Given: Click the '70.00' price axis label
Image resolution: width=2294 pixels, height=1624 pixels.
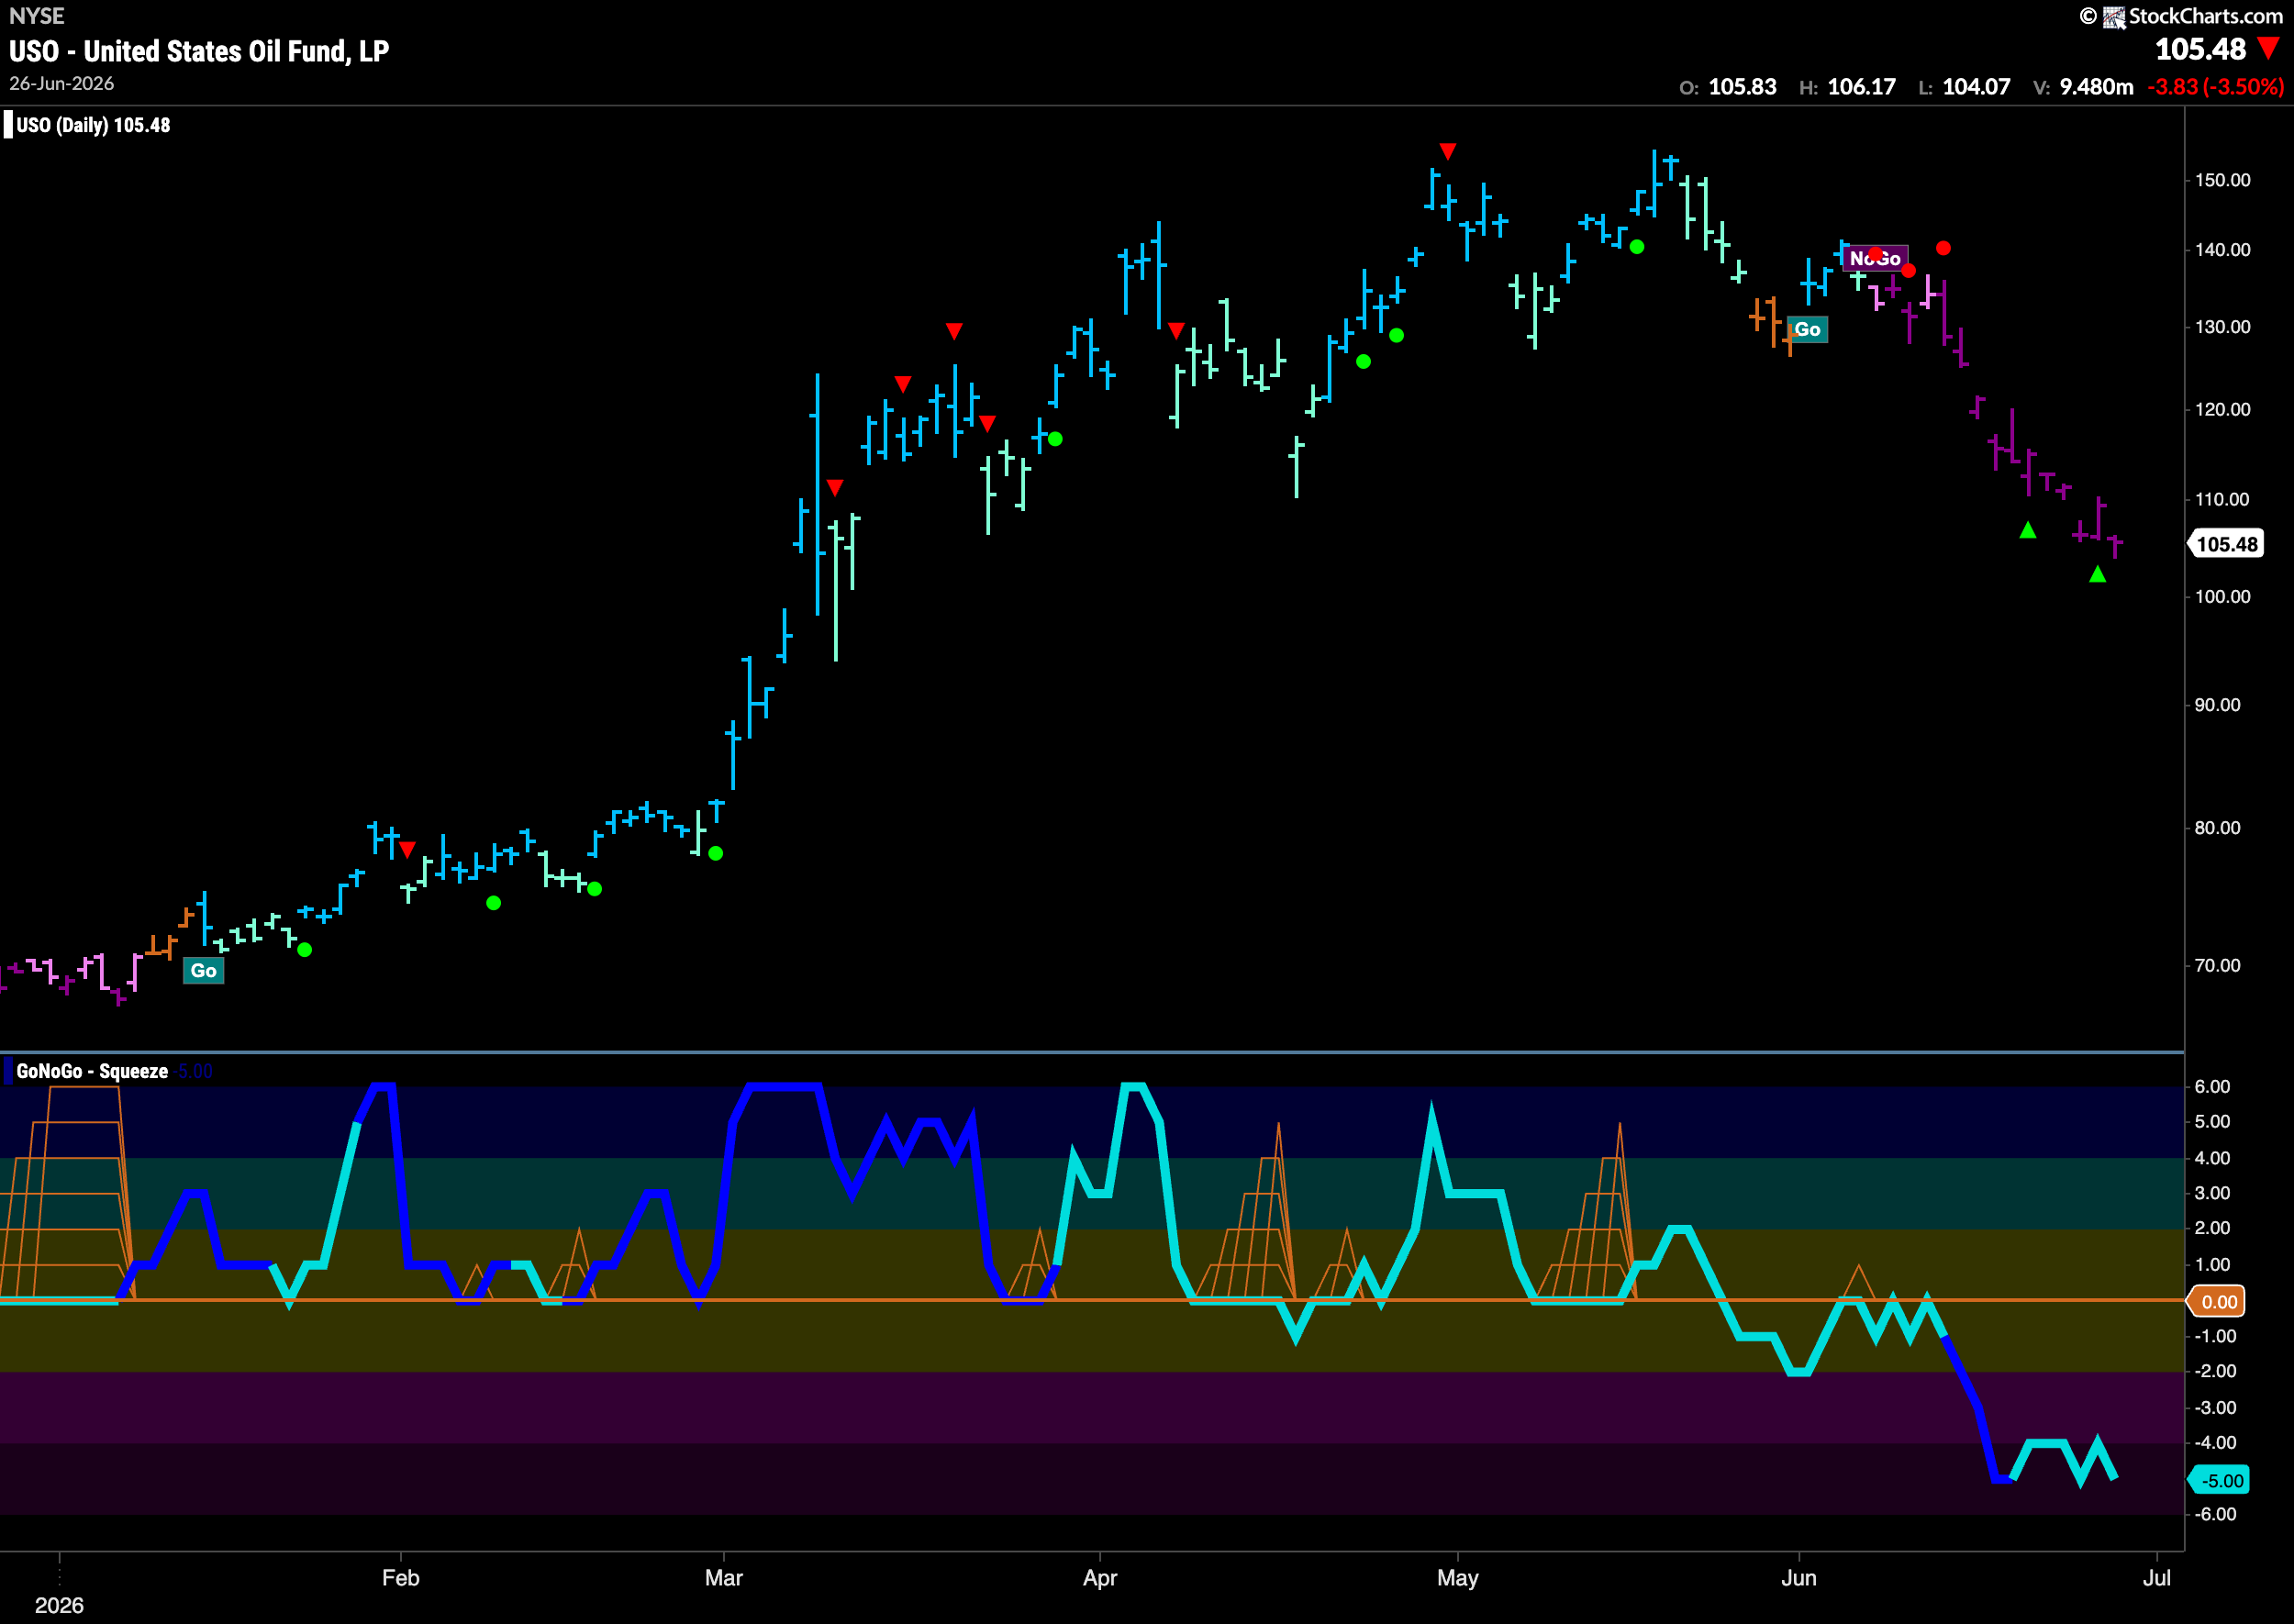Looking at the screenshot, I should 2217,966.
